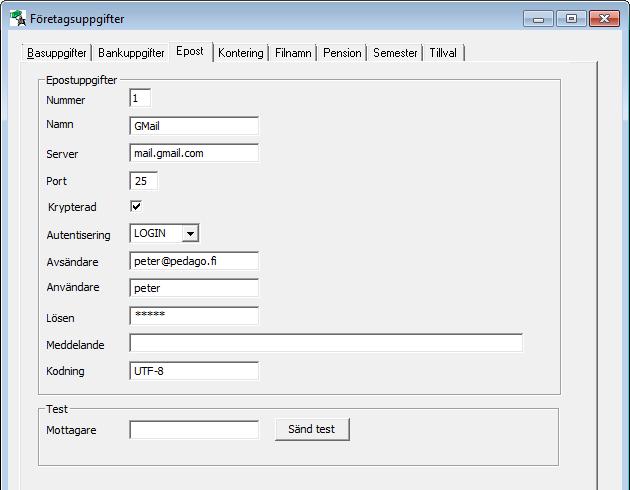
Task: Click the Avsändare email field
Action: [194, 261]
